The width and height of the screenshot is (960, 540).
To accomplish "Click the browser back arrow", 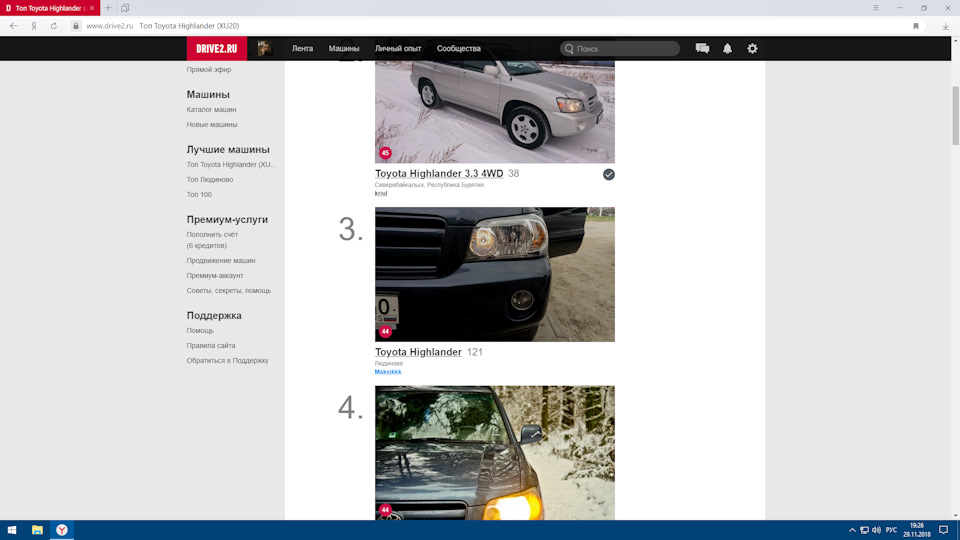I will (13, 26).
